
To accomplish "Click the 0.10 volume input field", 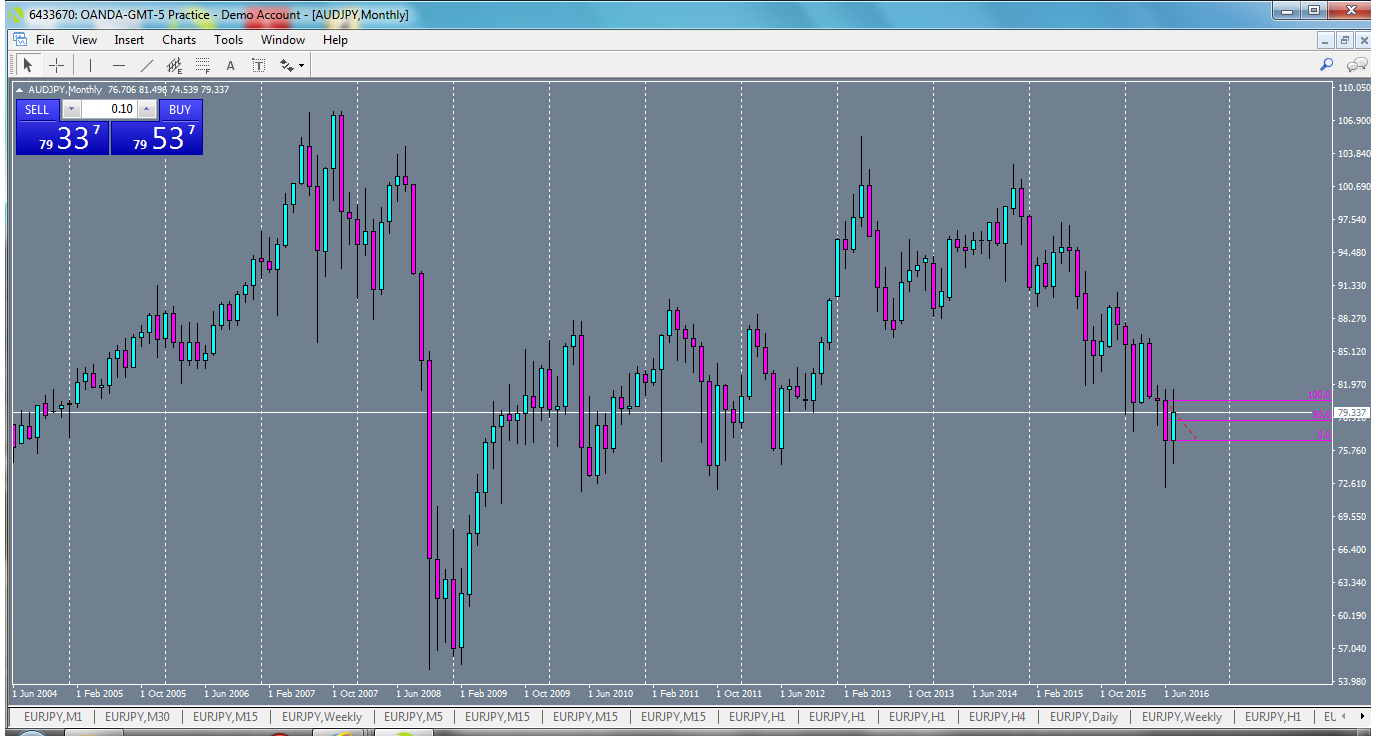I will [110, 109].
